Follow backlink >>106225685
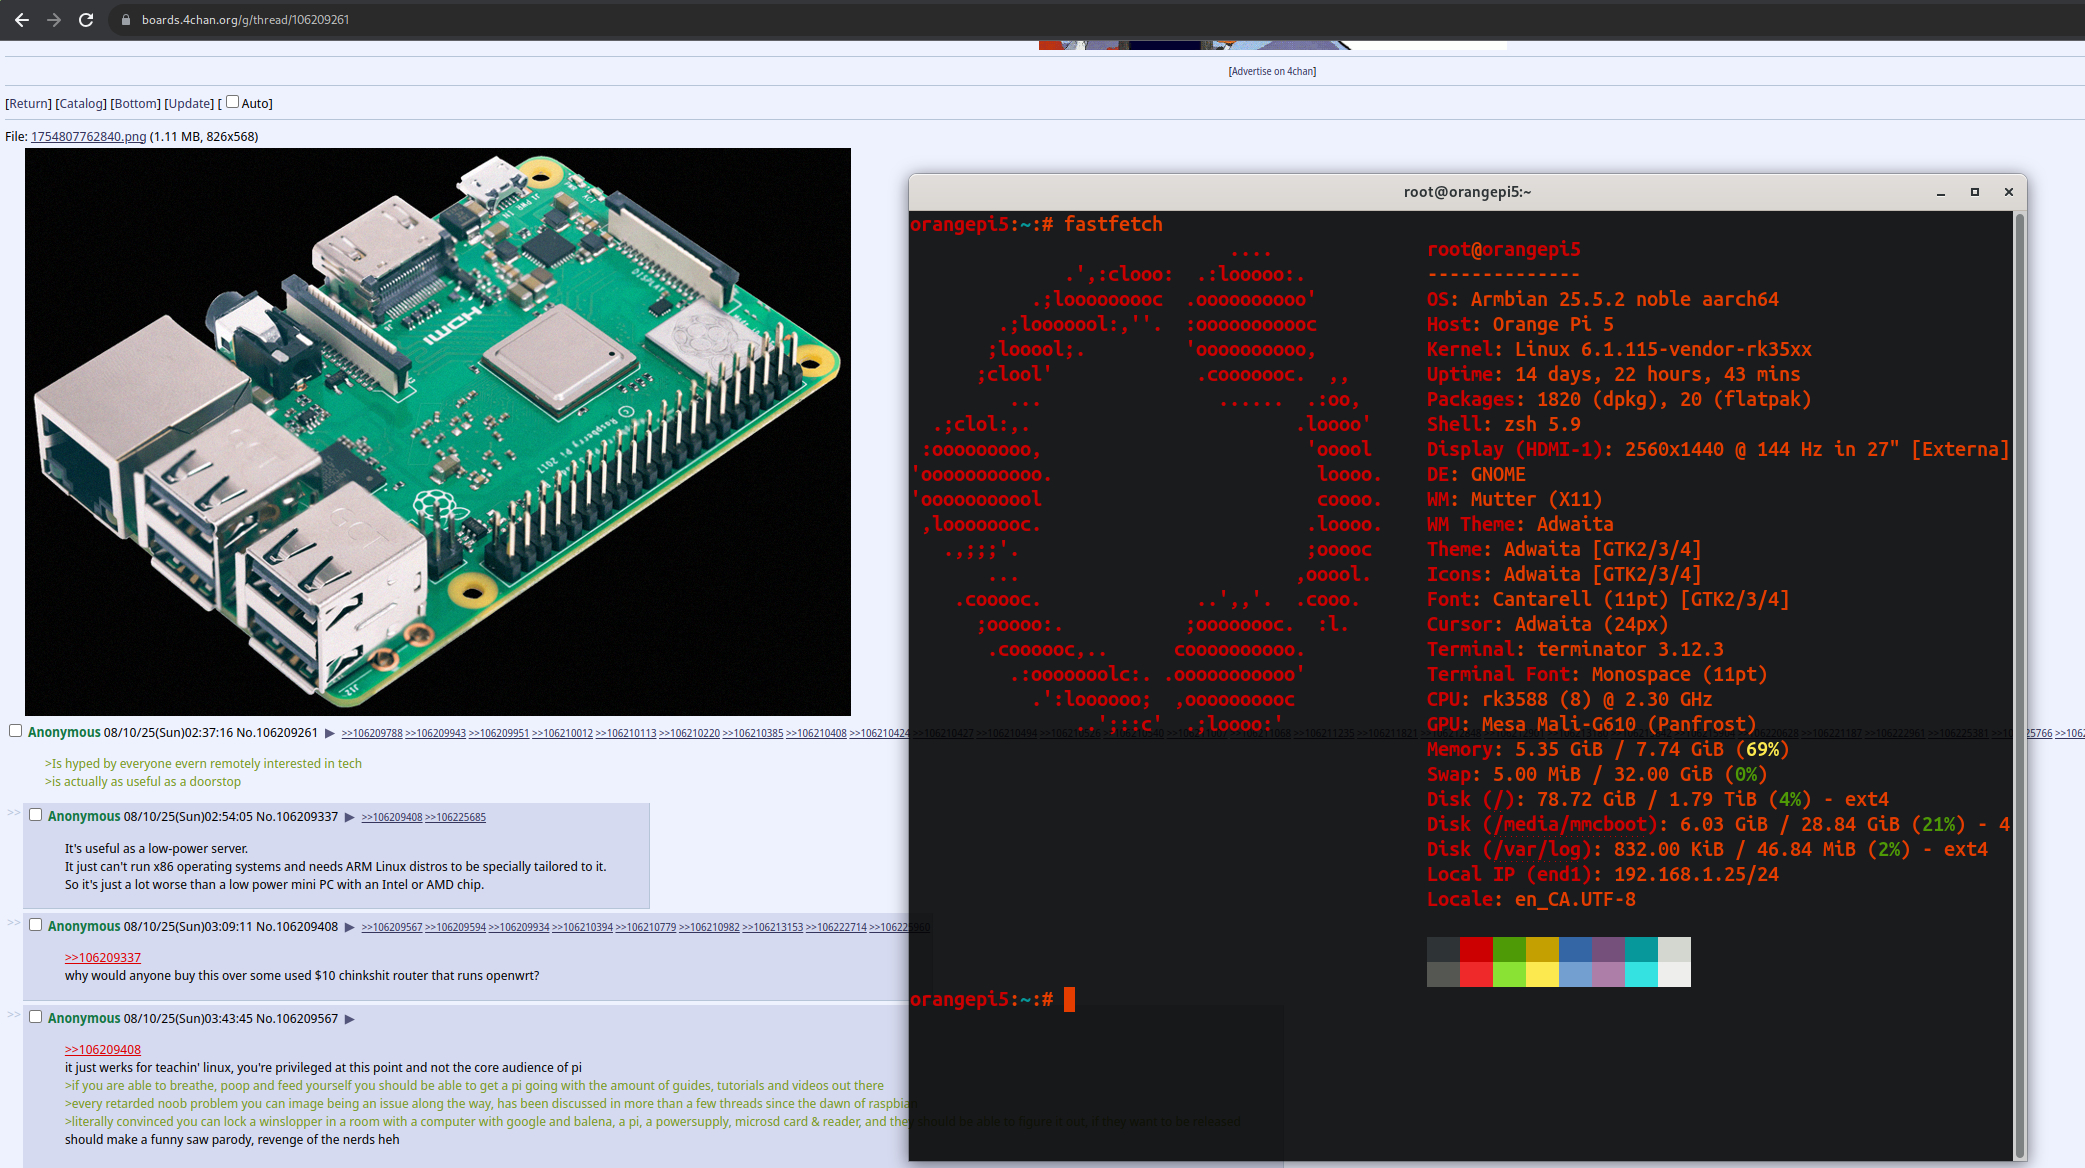2085x1168 pixels. pos(455,818)
